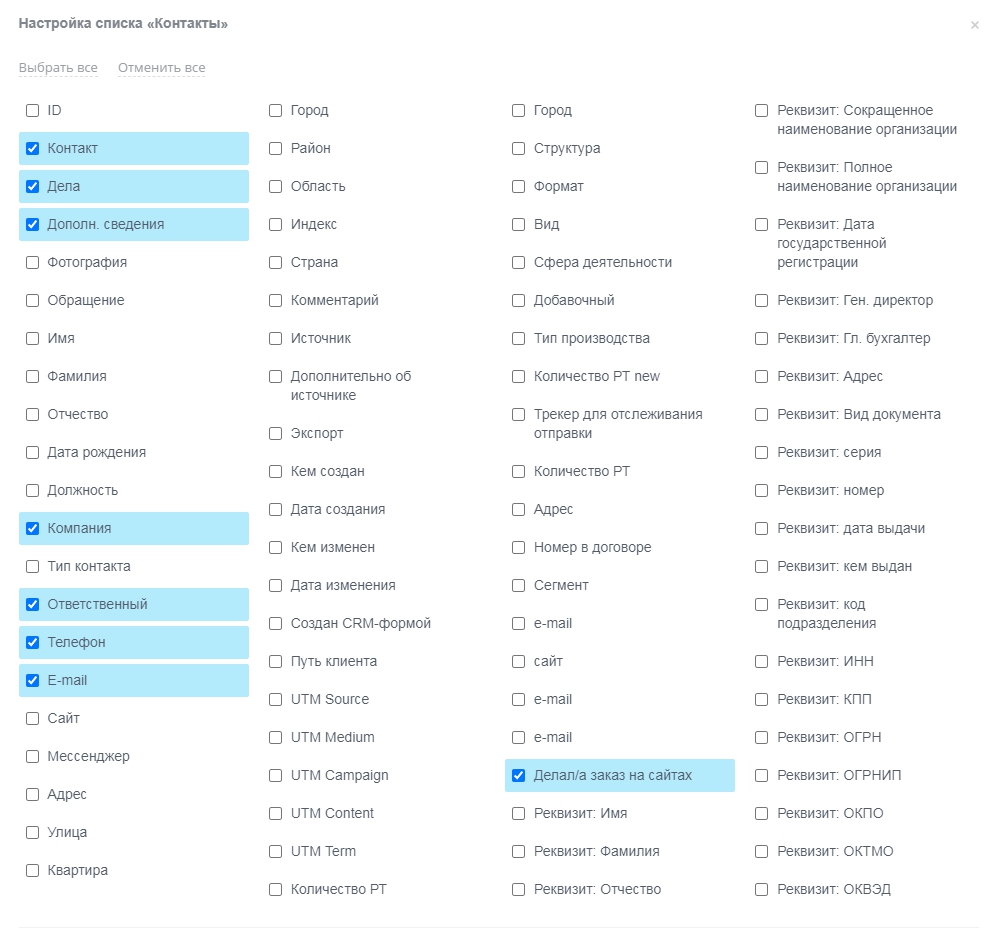The image size is (995, 935).
Task: Close the Контакты list settings dialog
Action: (974, 25)
